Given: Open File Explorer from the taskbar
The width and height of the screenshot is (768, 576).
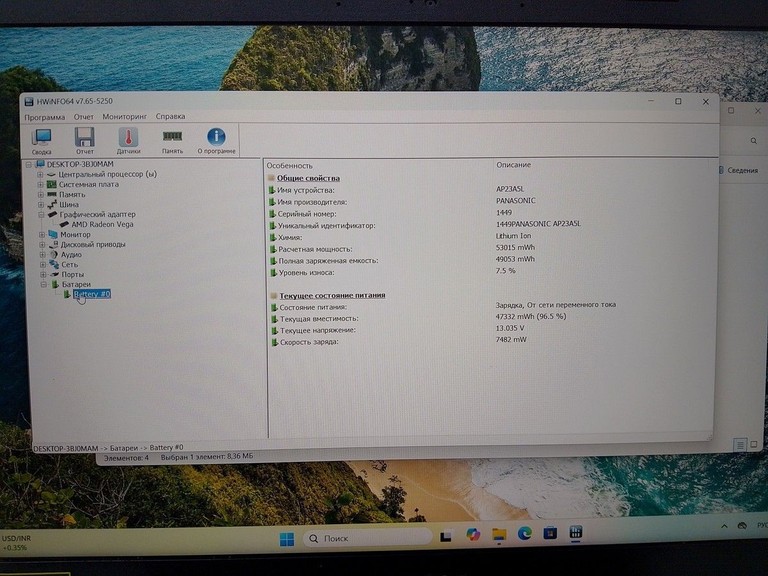Looking at the screenshot, I should [x=499, y=534].
